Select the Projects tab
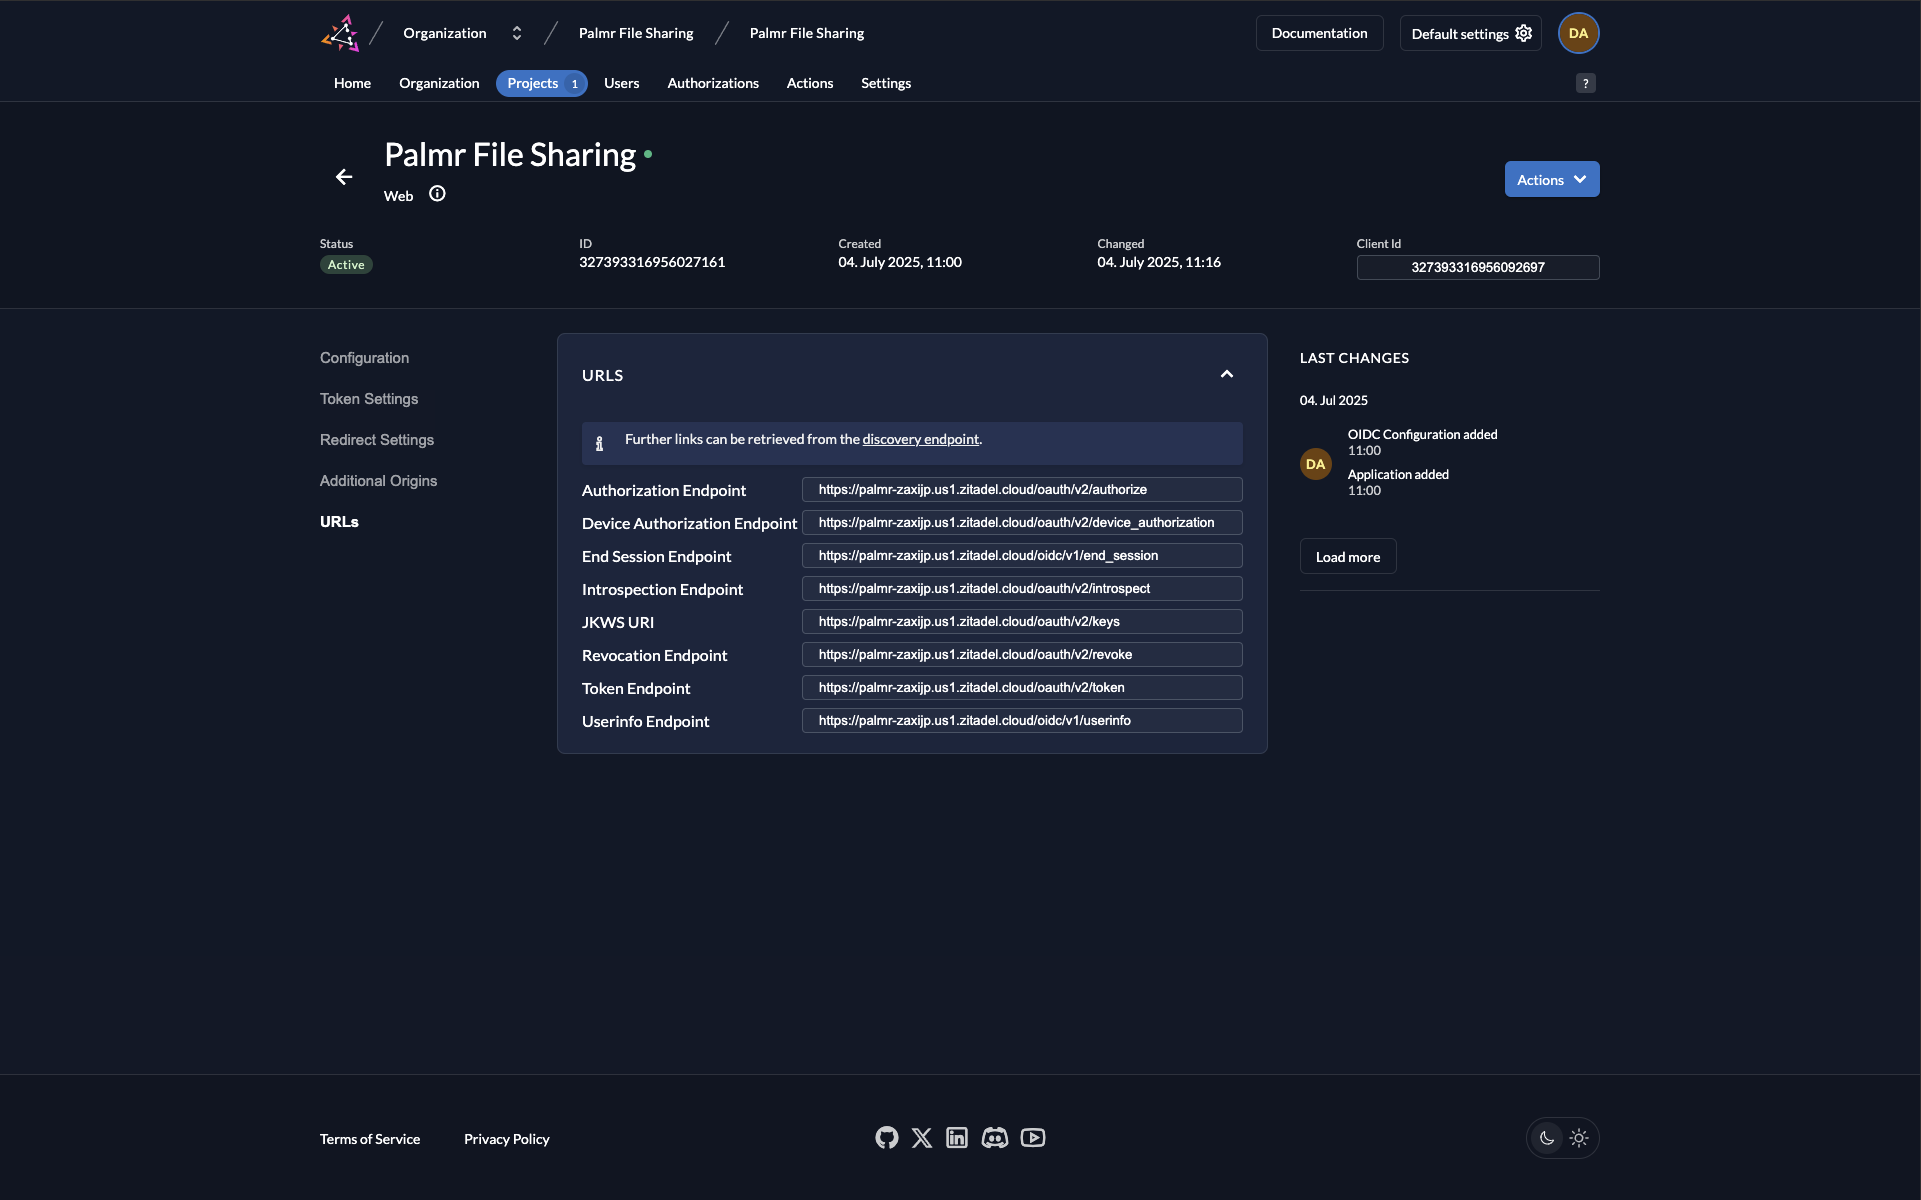The image size is (1921, 1200). 541,83
